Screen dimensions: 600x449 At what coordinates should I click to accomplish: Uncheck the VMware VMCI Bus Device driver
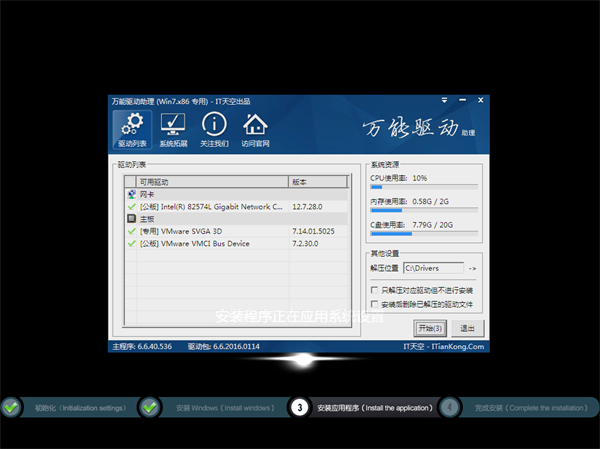pyautogui.click(x=131, y=242)
